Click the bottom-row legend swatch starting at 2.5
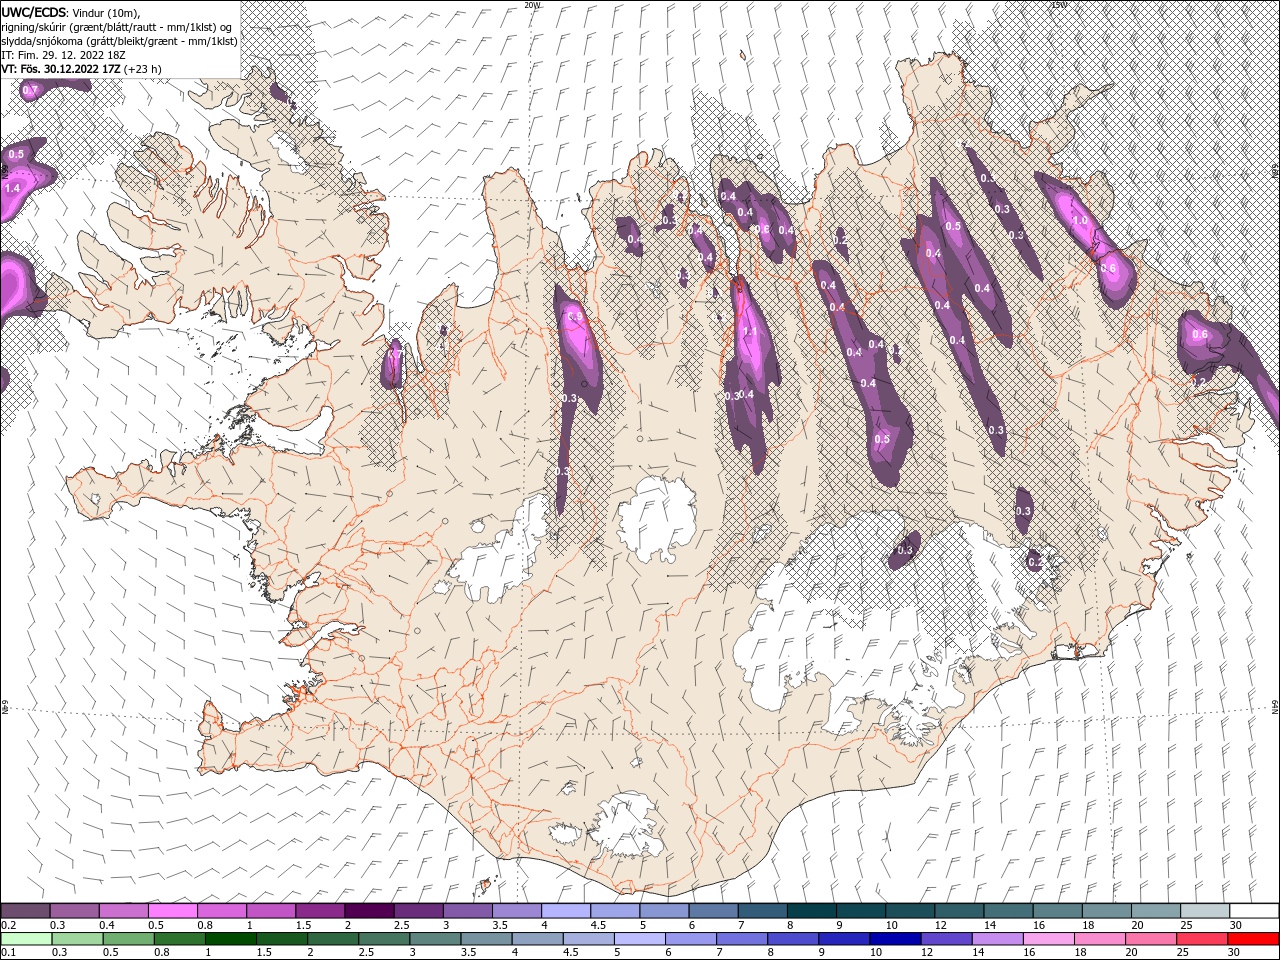Screen dimensions: 1280x960 tap(383, 938)
